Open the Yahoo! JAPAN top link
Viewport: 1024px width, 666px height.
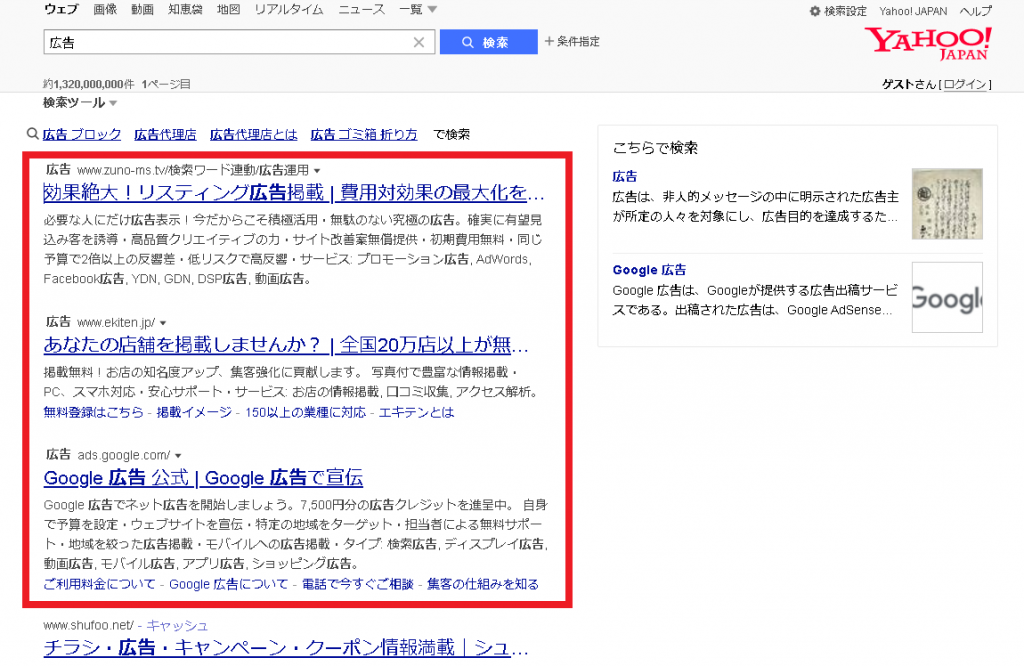point(913,11)
